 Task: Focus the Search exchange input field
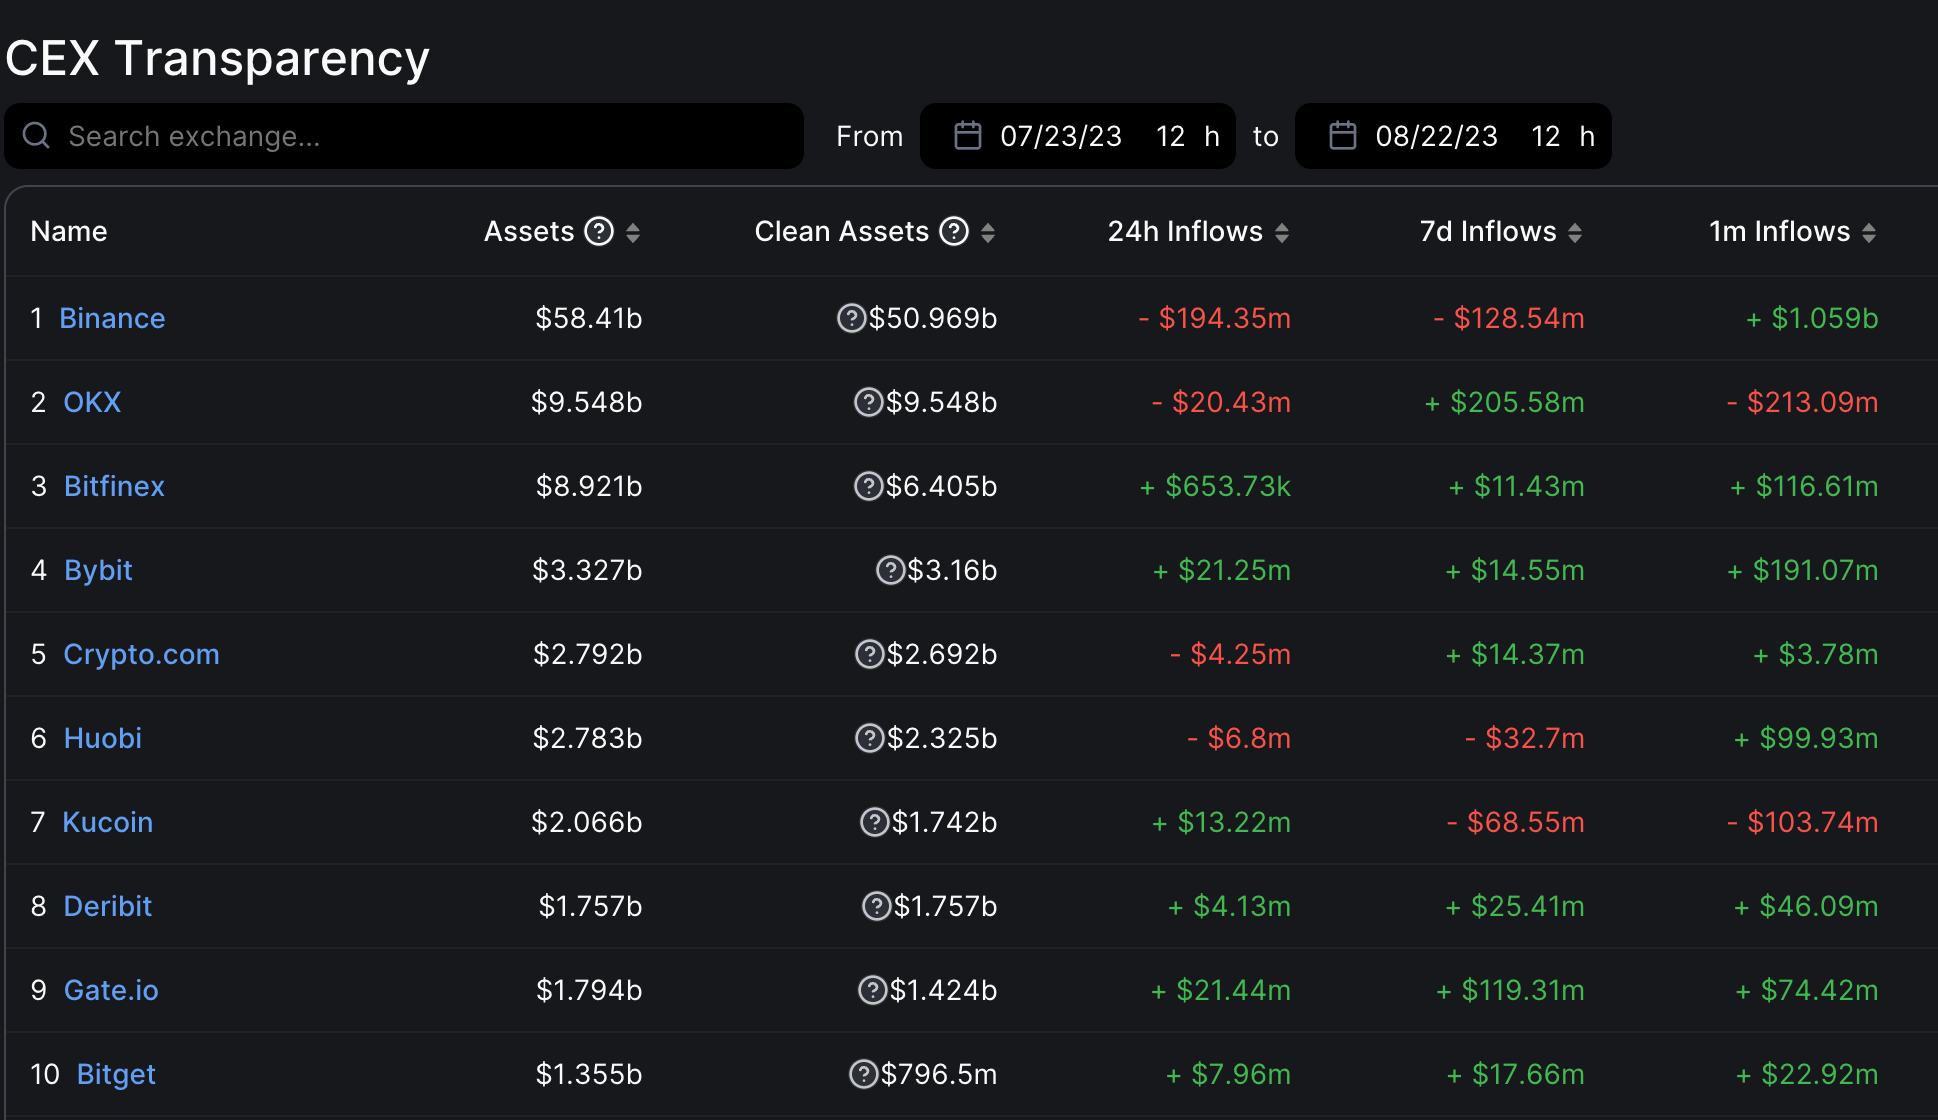click(420, 136)
